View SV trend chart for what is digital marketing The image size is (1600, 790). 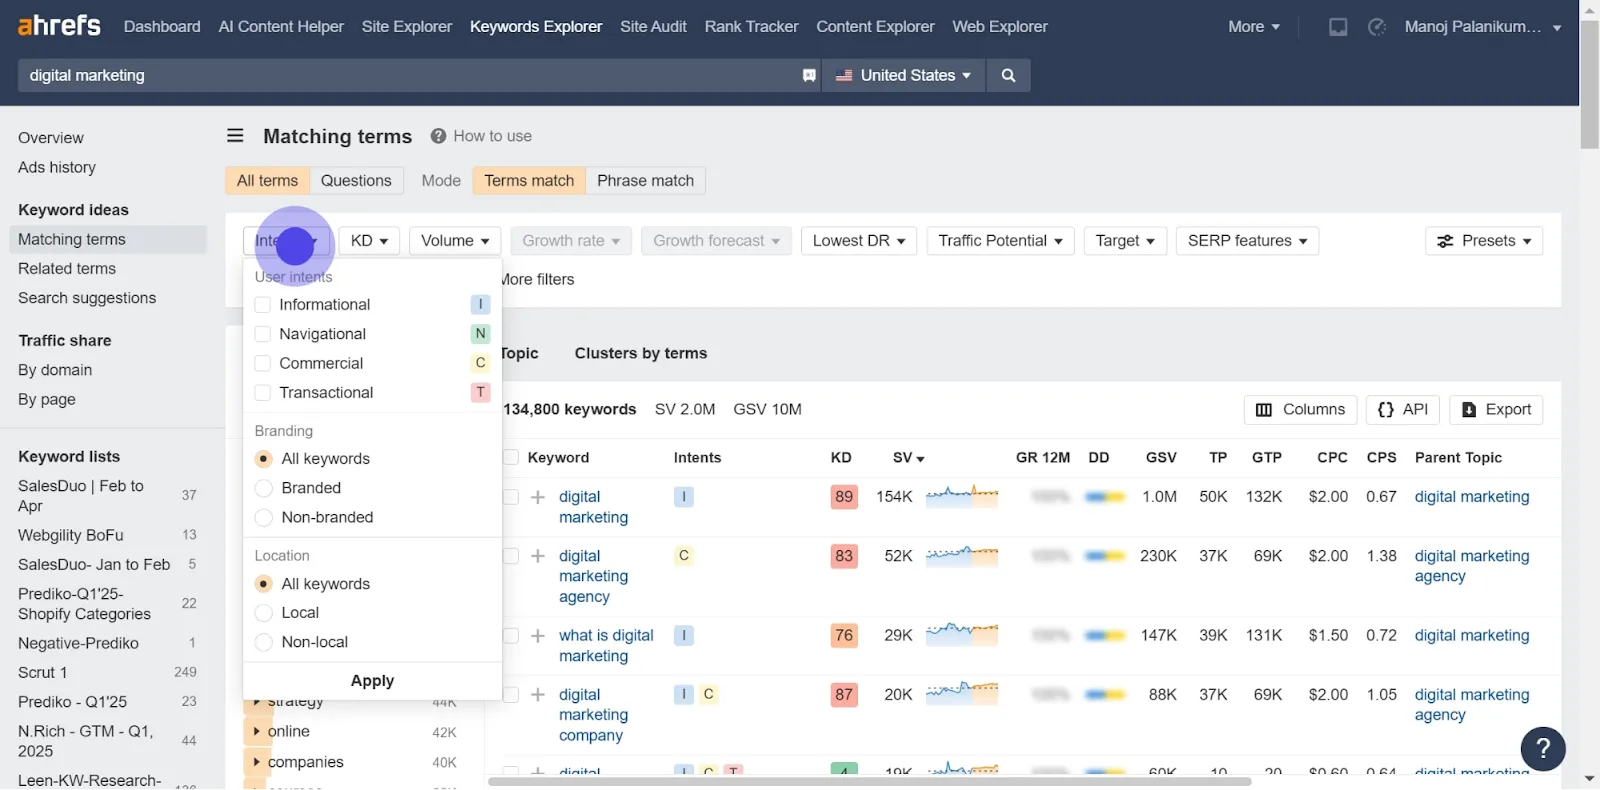(962, 634)
